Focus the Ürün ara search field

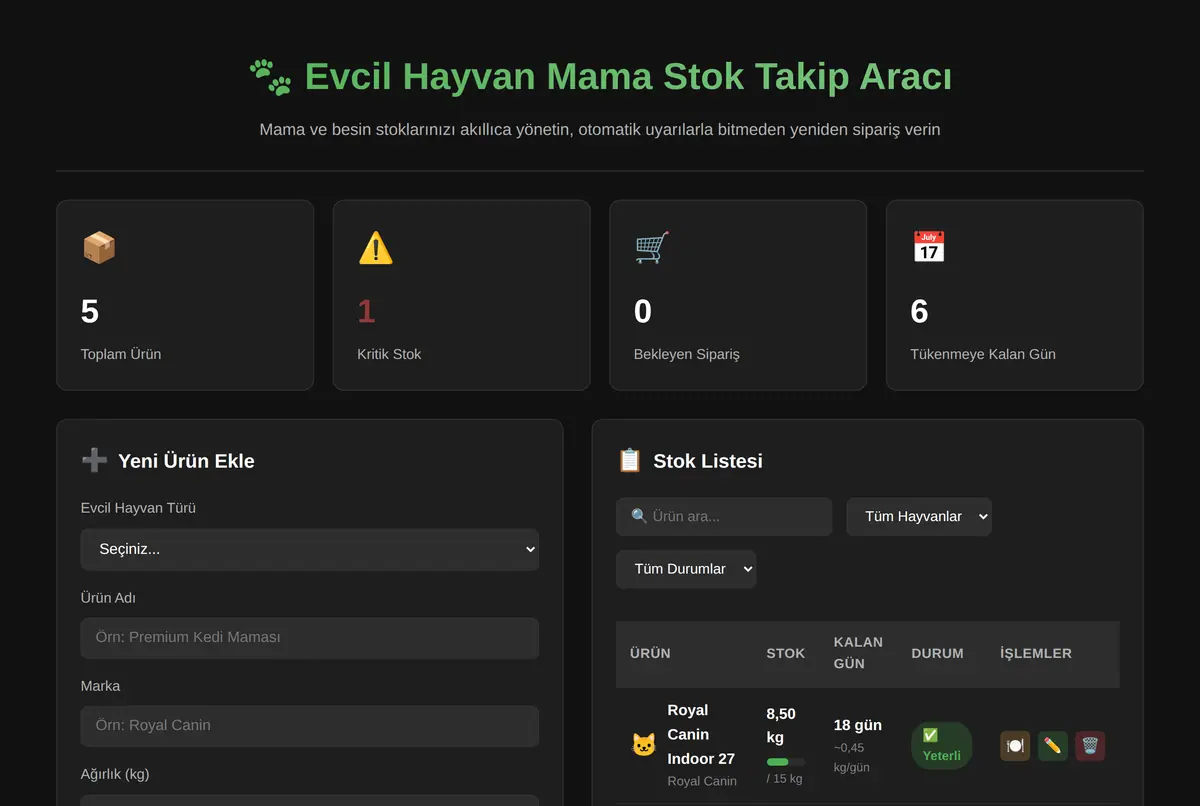[724, 516]
